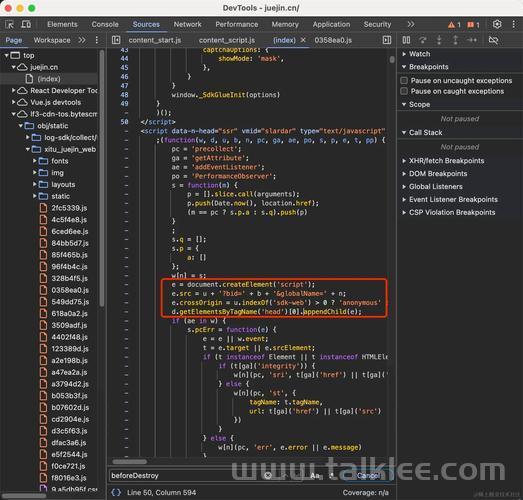This screenshot has width=523, height=500.
Task: Expand the React Developer Tools tree node
Action: tap(14, 90)
